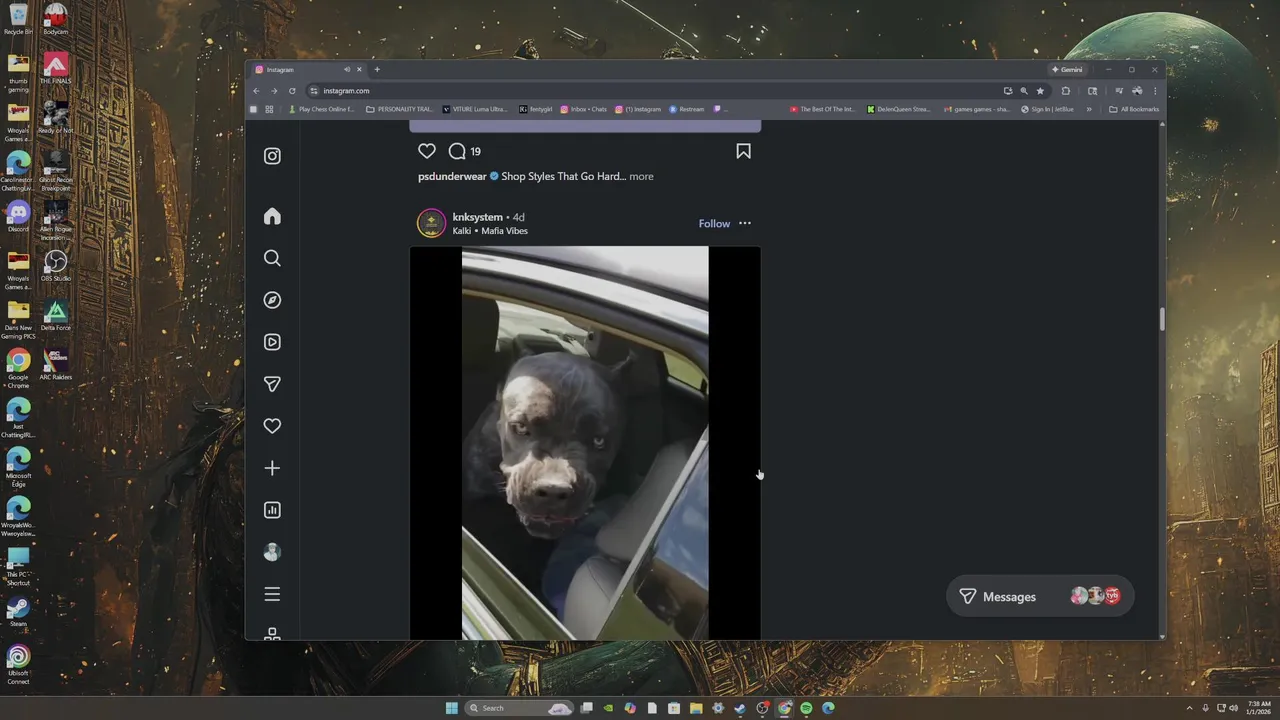Expand the hidden bookmarks chevron

tap(1089, 109)
